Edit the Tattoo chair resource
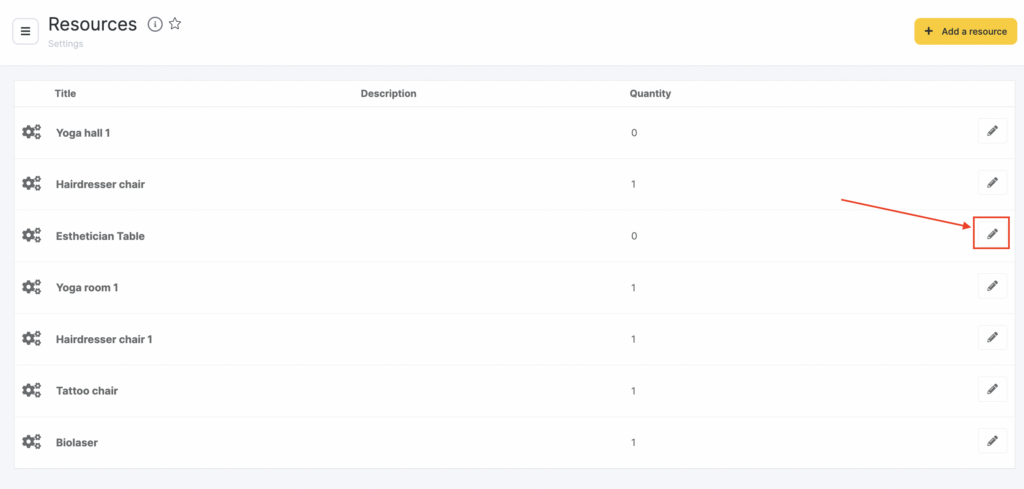Screen dimensions: 1024x489 click(x=991, y=389)
